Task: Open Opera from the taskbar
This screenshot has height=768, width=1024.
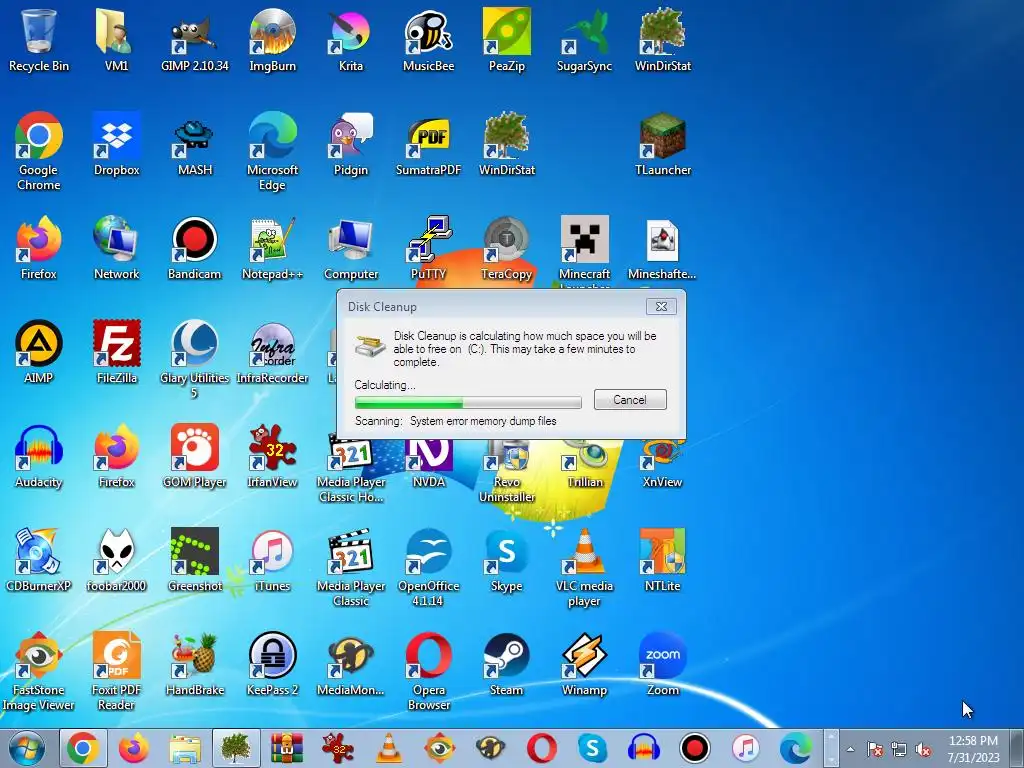Action: (x=541, y=748)
